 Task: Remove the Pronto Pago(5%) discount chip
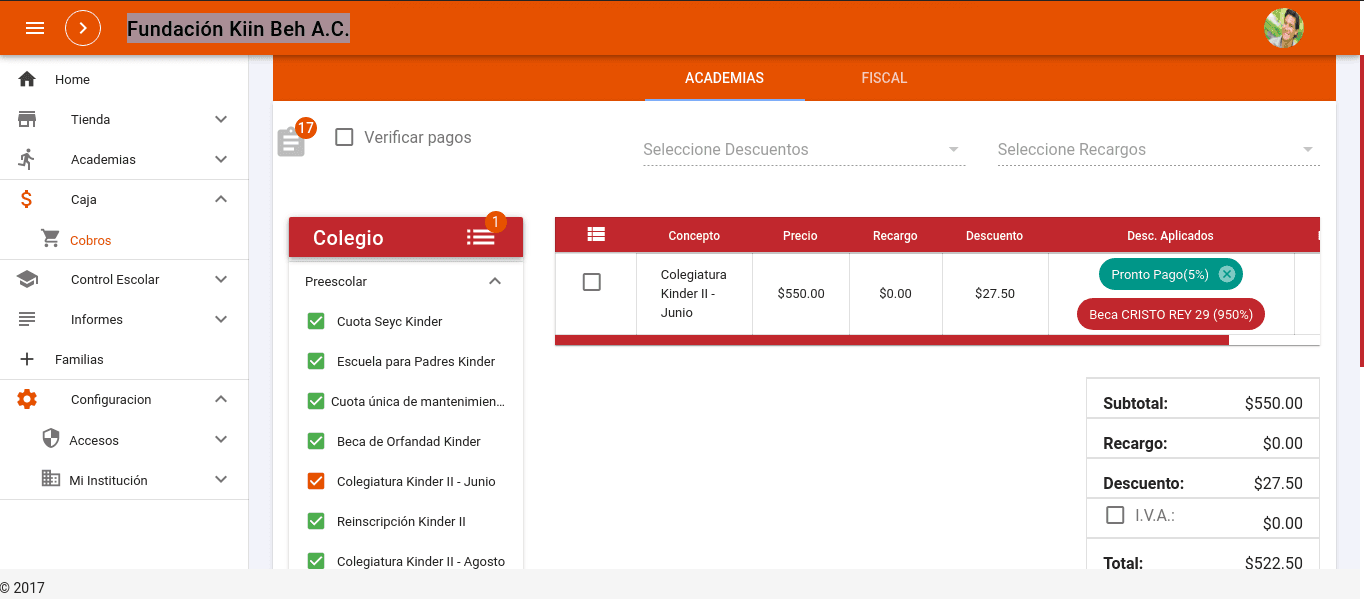pos(1227,274)
